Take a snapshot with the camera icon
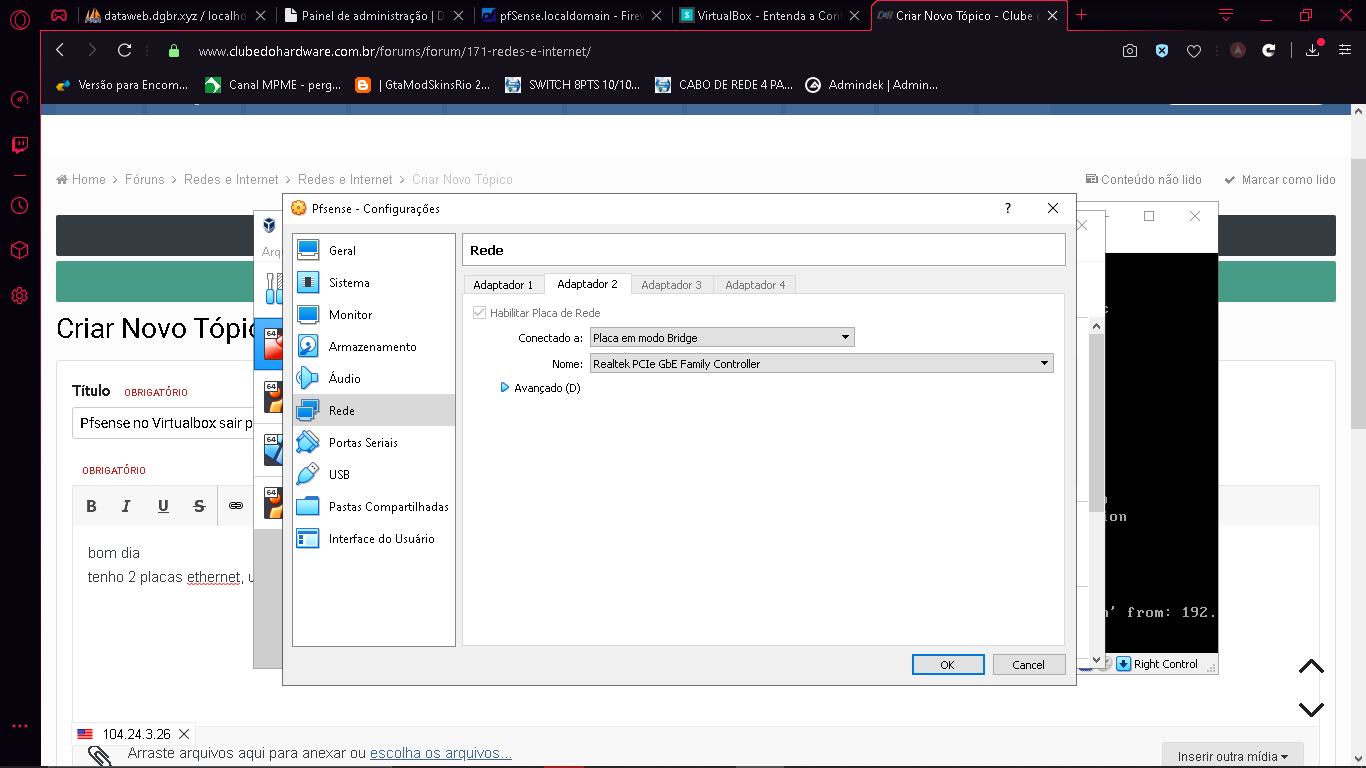This screenshot has width=1366, height=768. 1130,51
